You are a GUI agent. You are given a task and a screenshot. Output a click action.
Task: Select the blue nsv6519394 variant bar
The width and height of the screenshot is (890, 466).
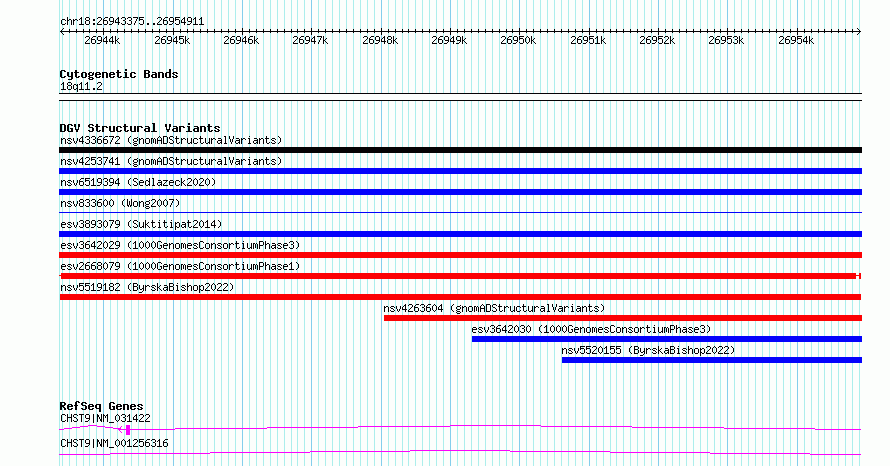pos(460,192)
